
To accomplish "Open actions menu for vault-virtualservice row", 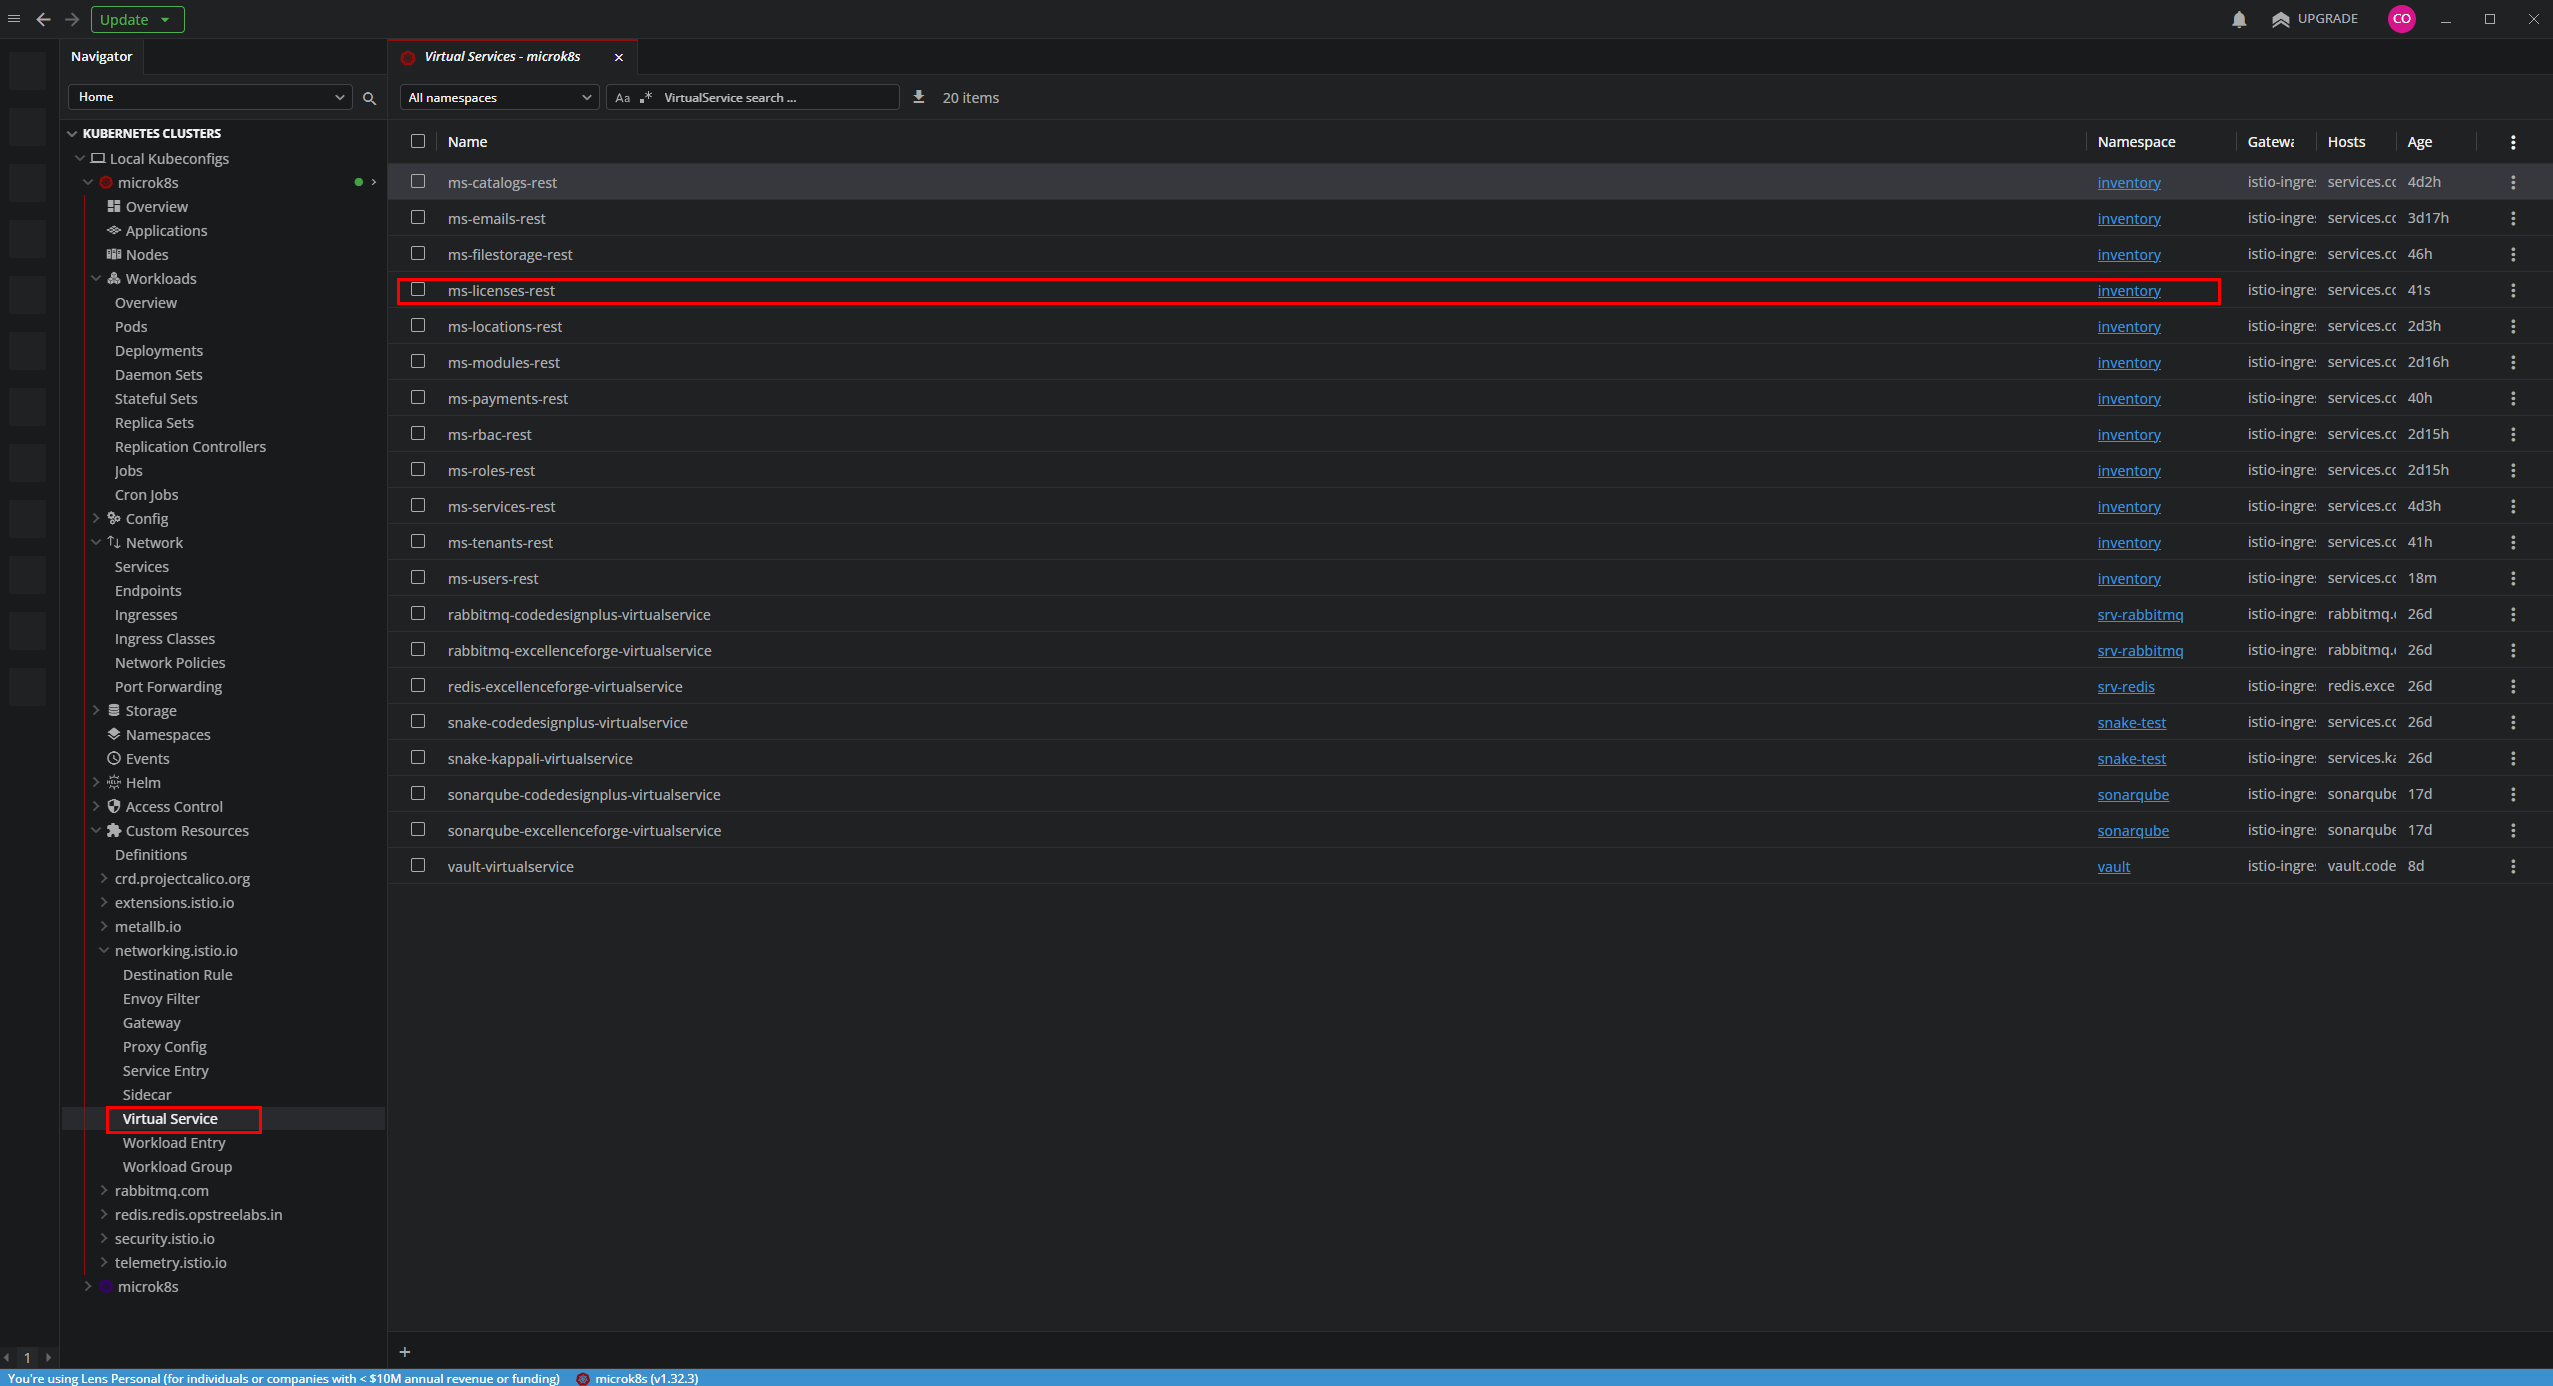I will pyautogui.click(x=2513, y=866).
